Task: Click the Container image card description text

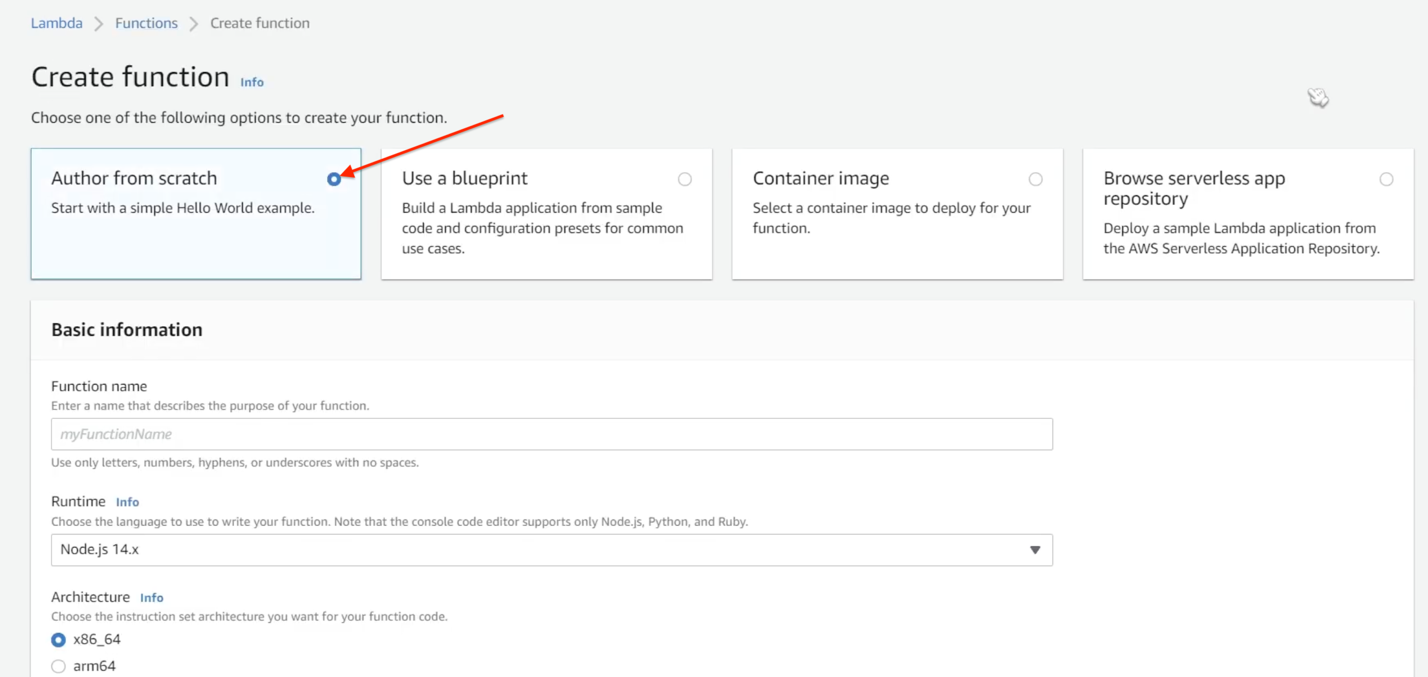Action: [x=892, y=218]
